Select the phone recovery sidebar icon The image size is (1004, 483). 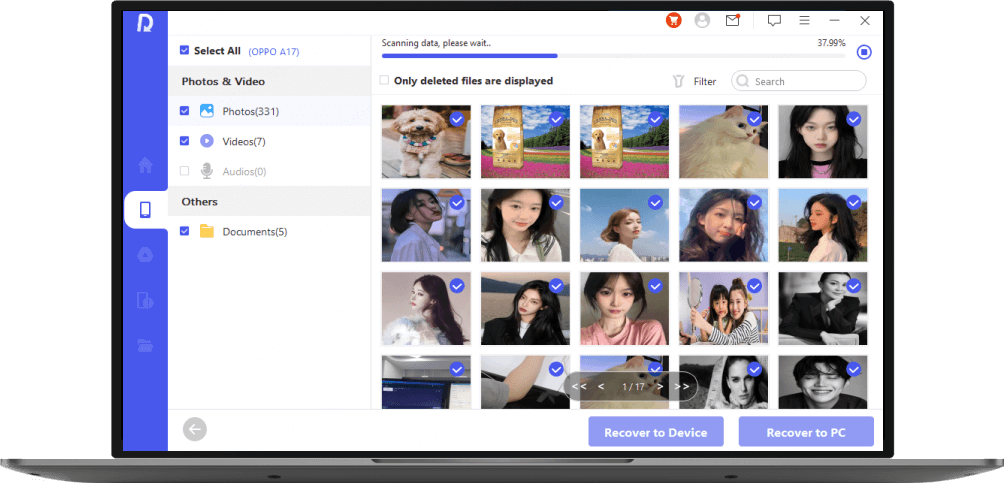pyautogui.click(x=146, y=210)
